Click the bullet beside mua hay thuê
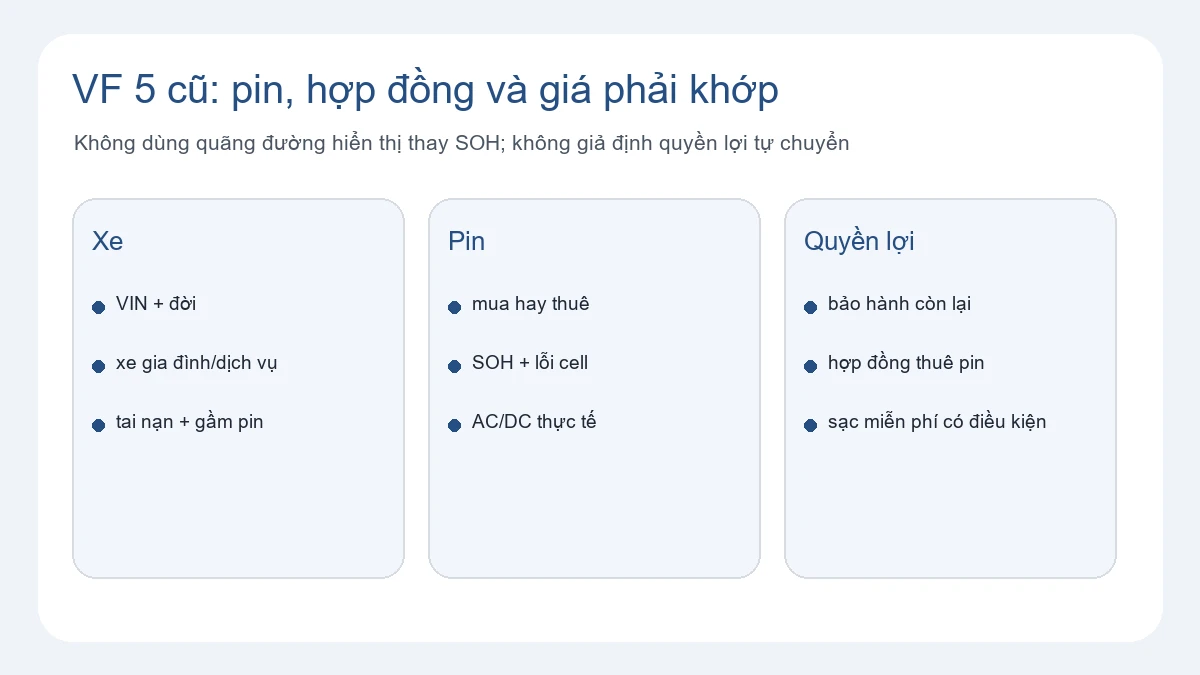 454,307
